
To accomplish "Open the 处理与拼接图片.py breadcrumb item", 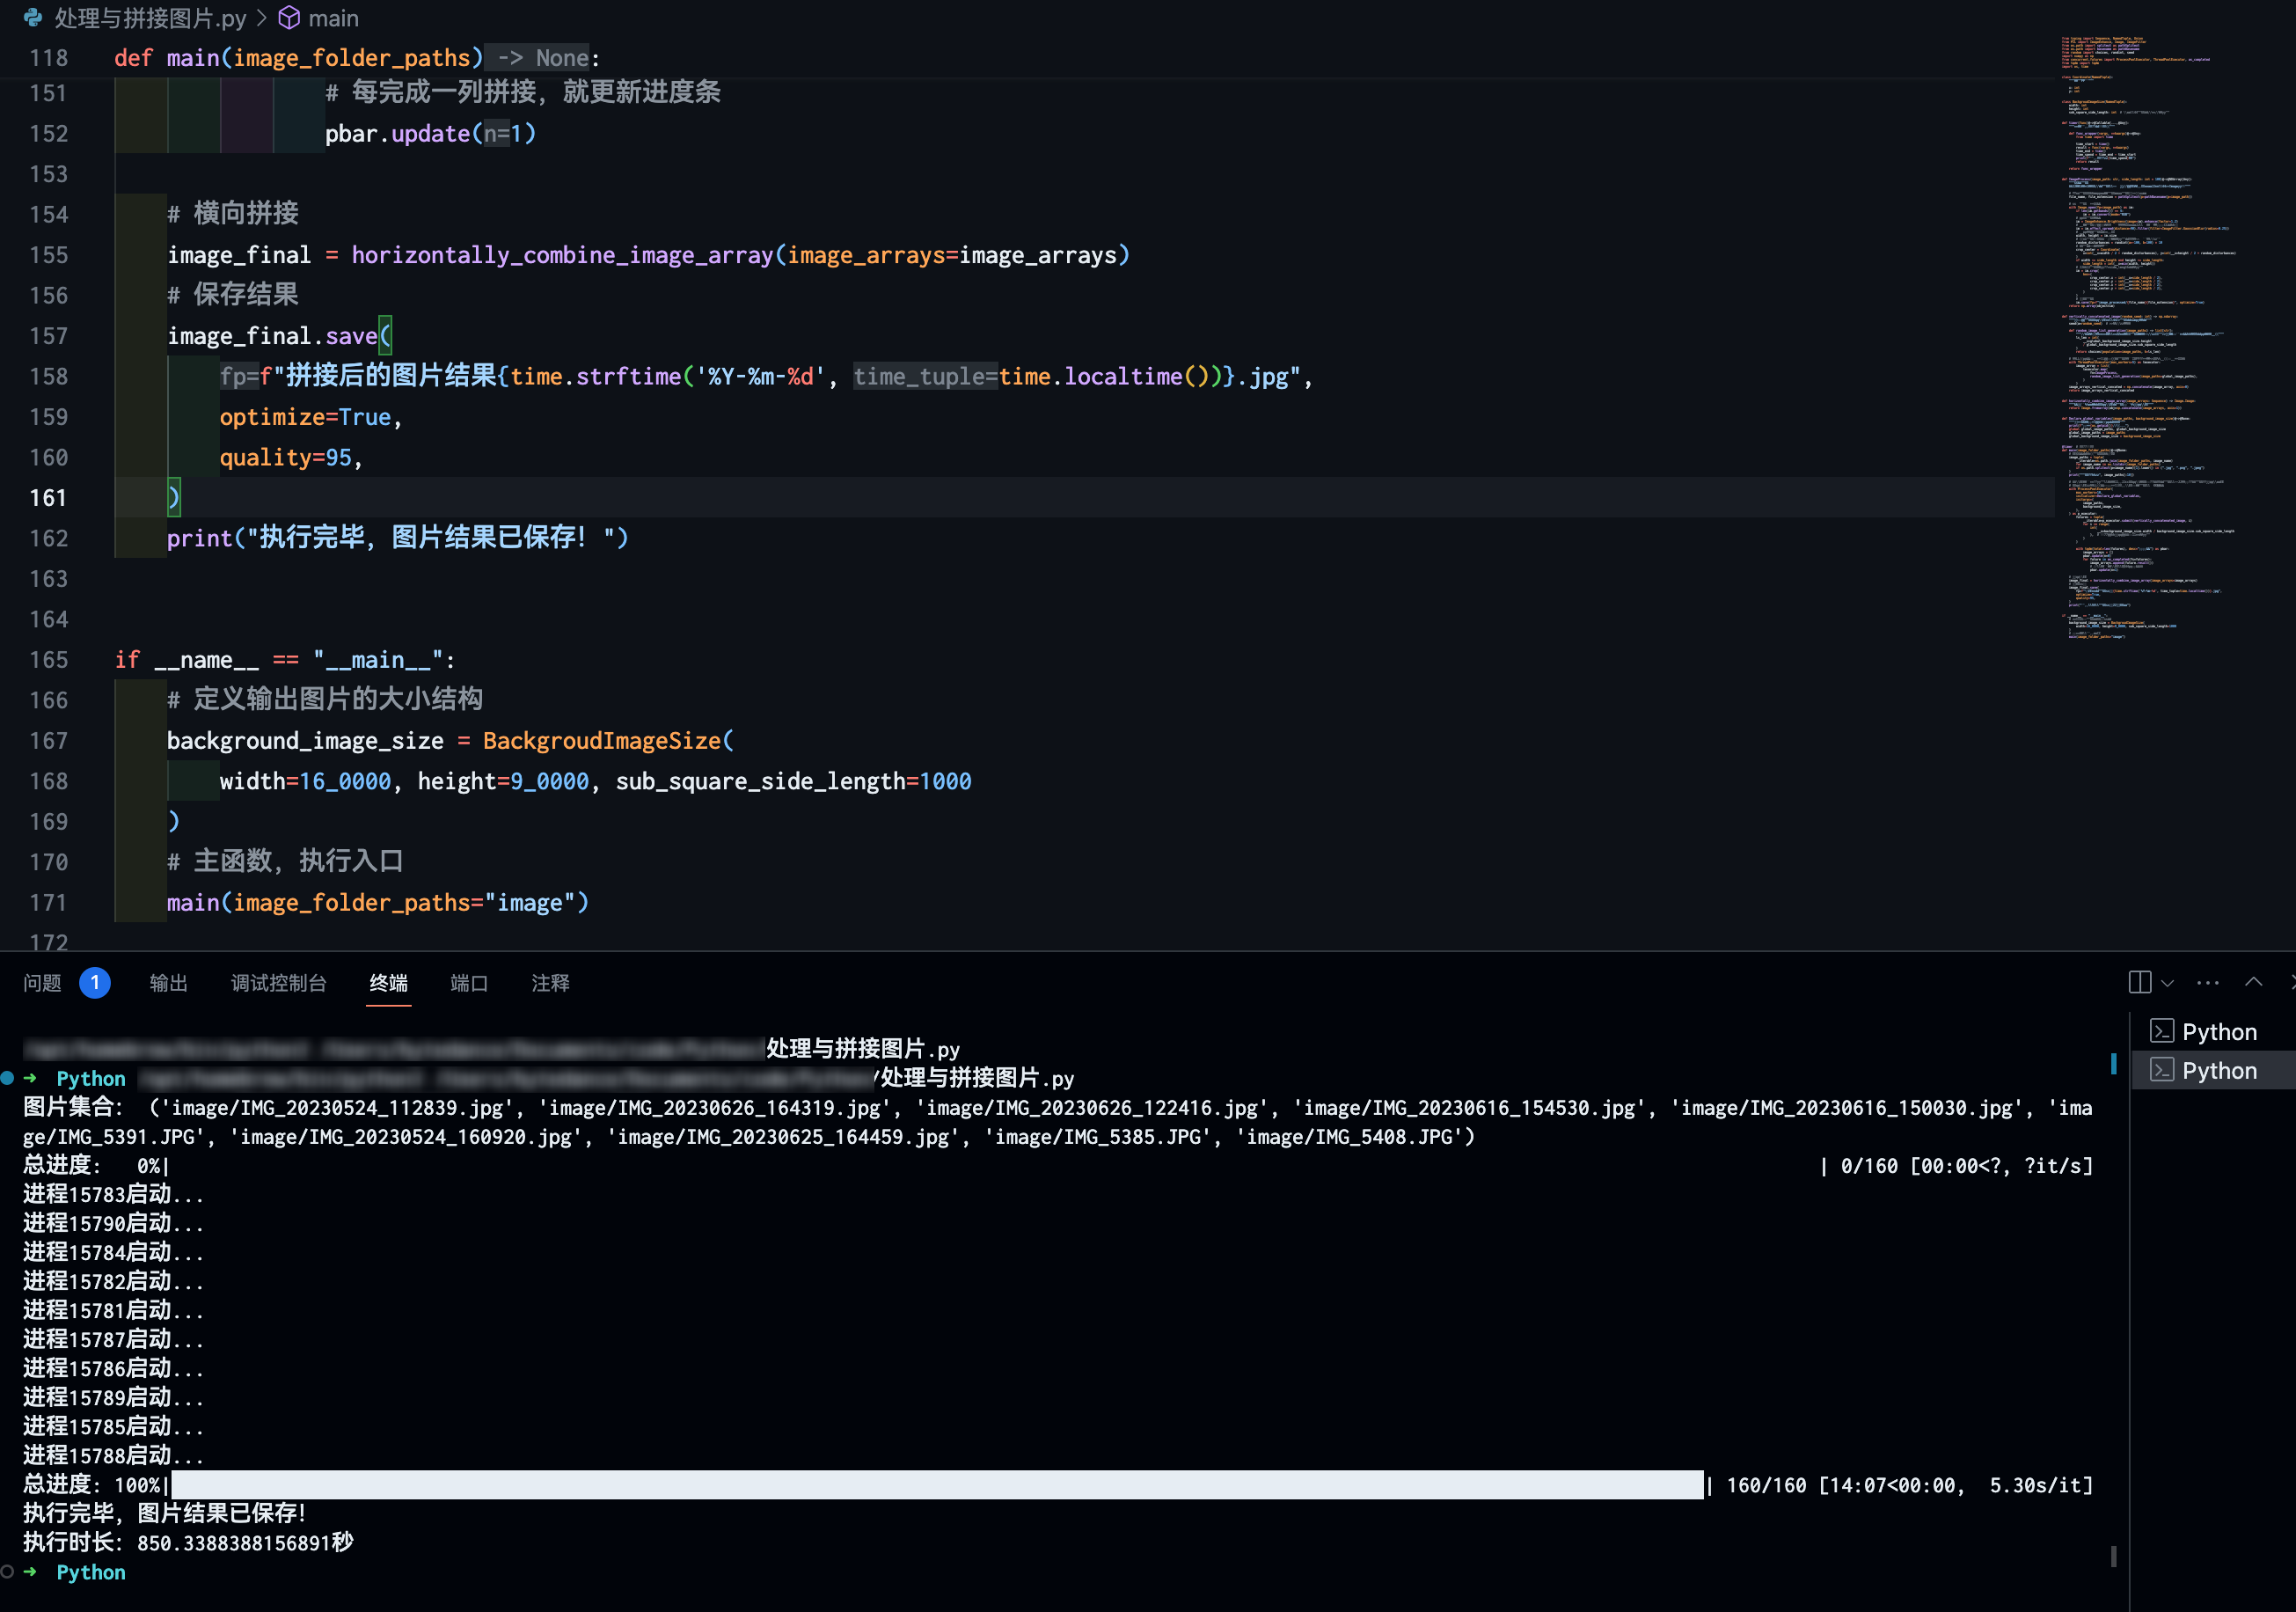I will (150, 18).
